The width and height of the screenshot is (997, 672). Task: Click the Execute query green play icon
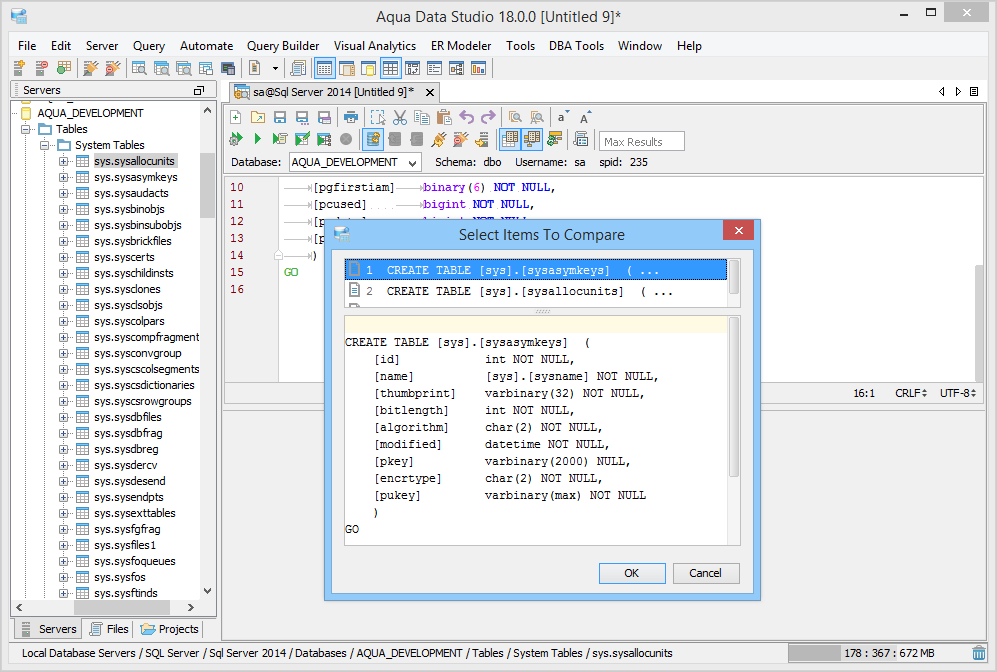(x=257, y=139)
